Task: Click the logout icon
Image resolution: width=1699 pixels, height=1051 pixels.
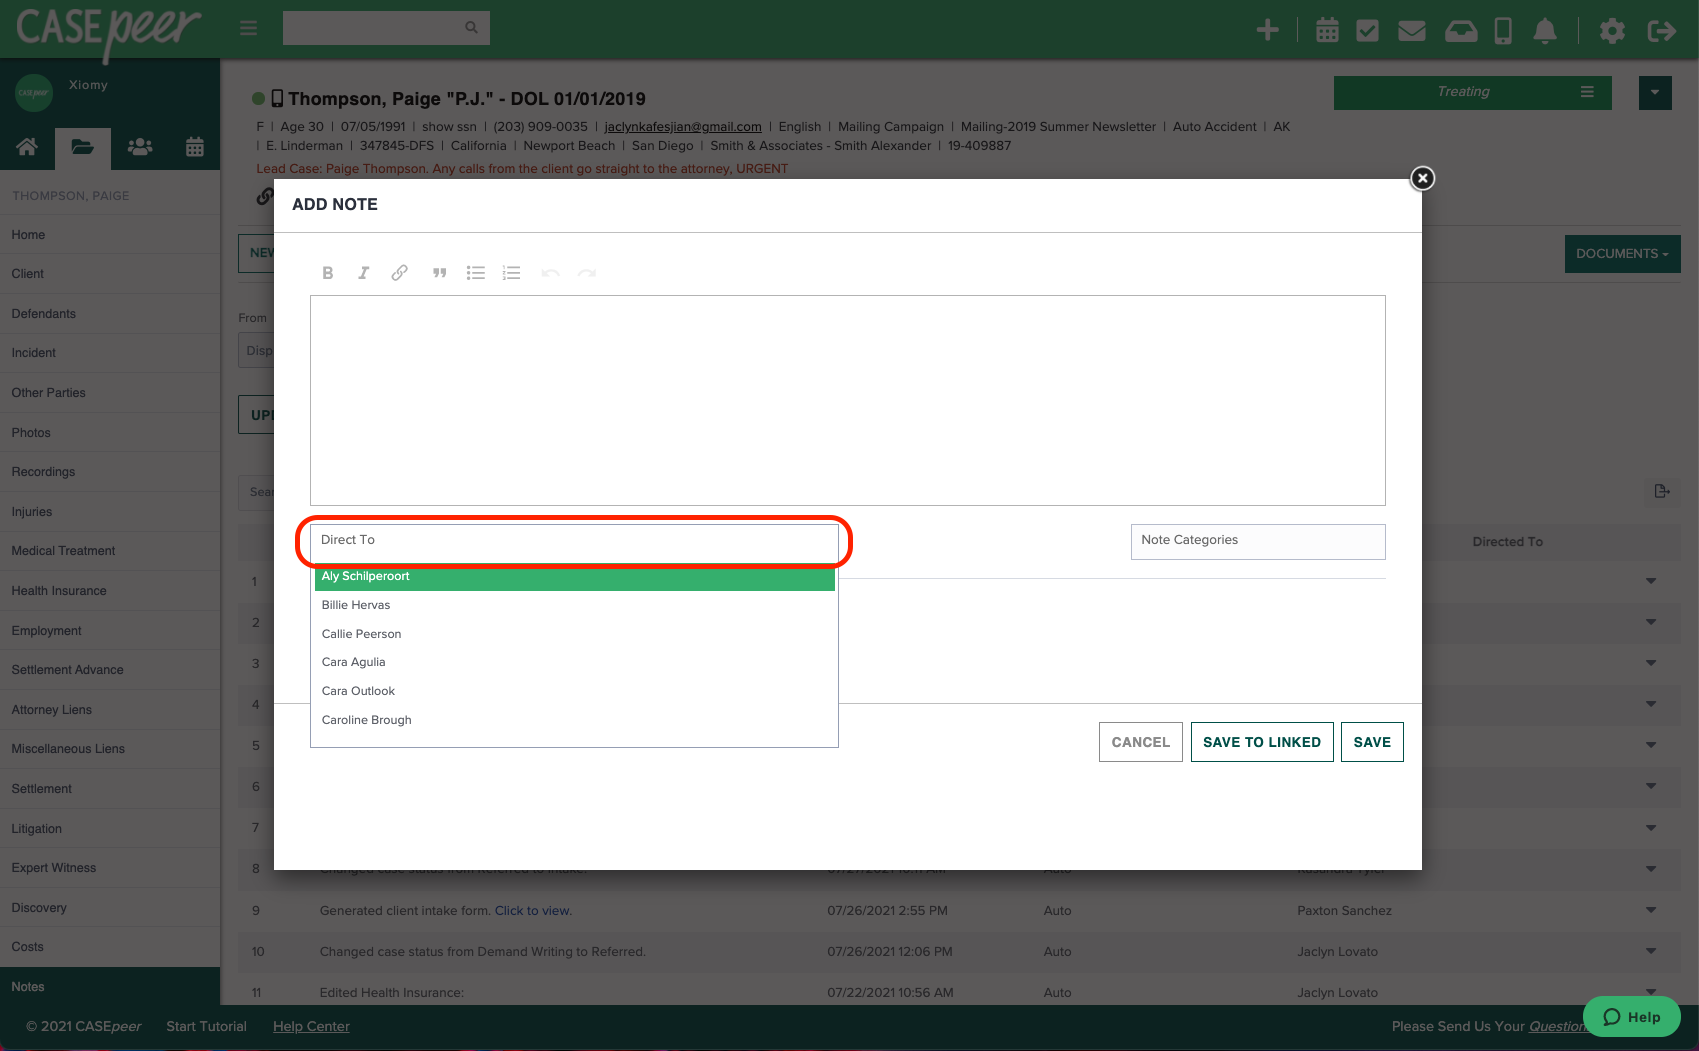Action: tap(1661, 31)
